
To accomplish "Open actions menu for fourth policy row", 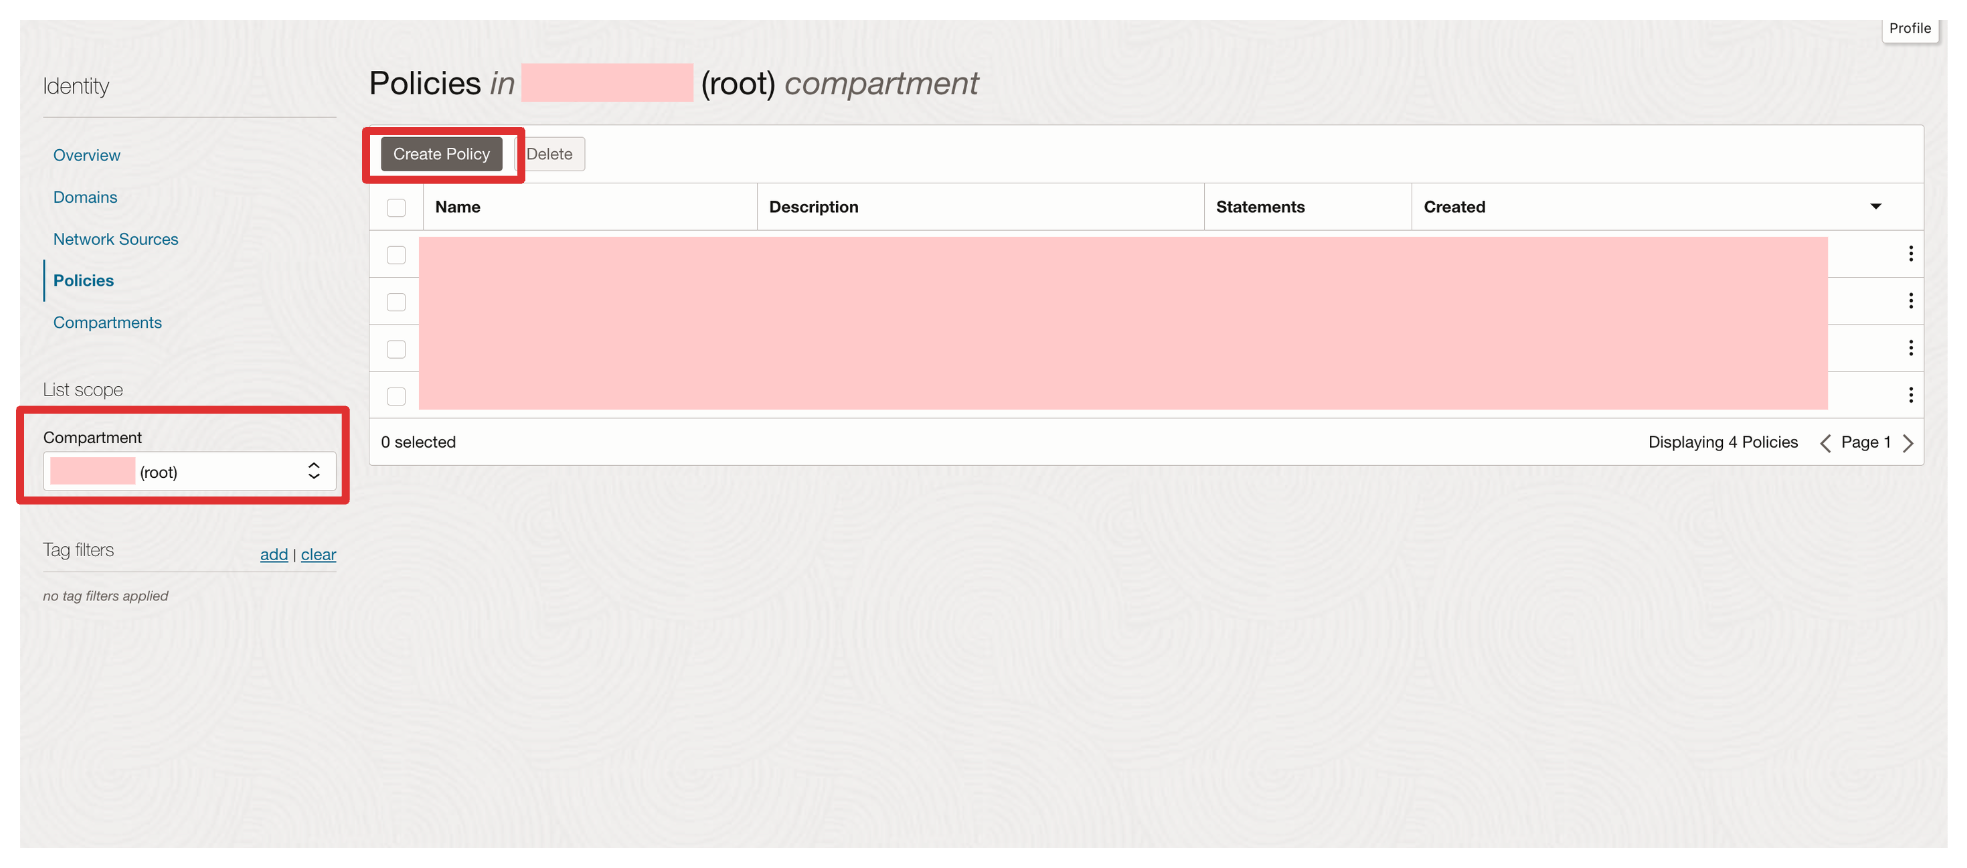I will coord(1910,395).
